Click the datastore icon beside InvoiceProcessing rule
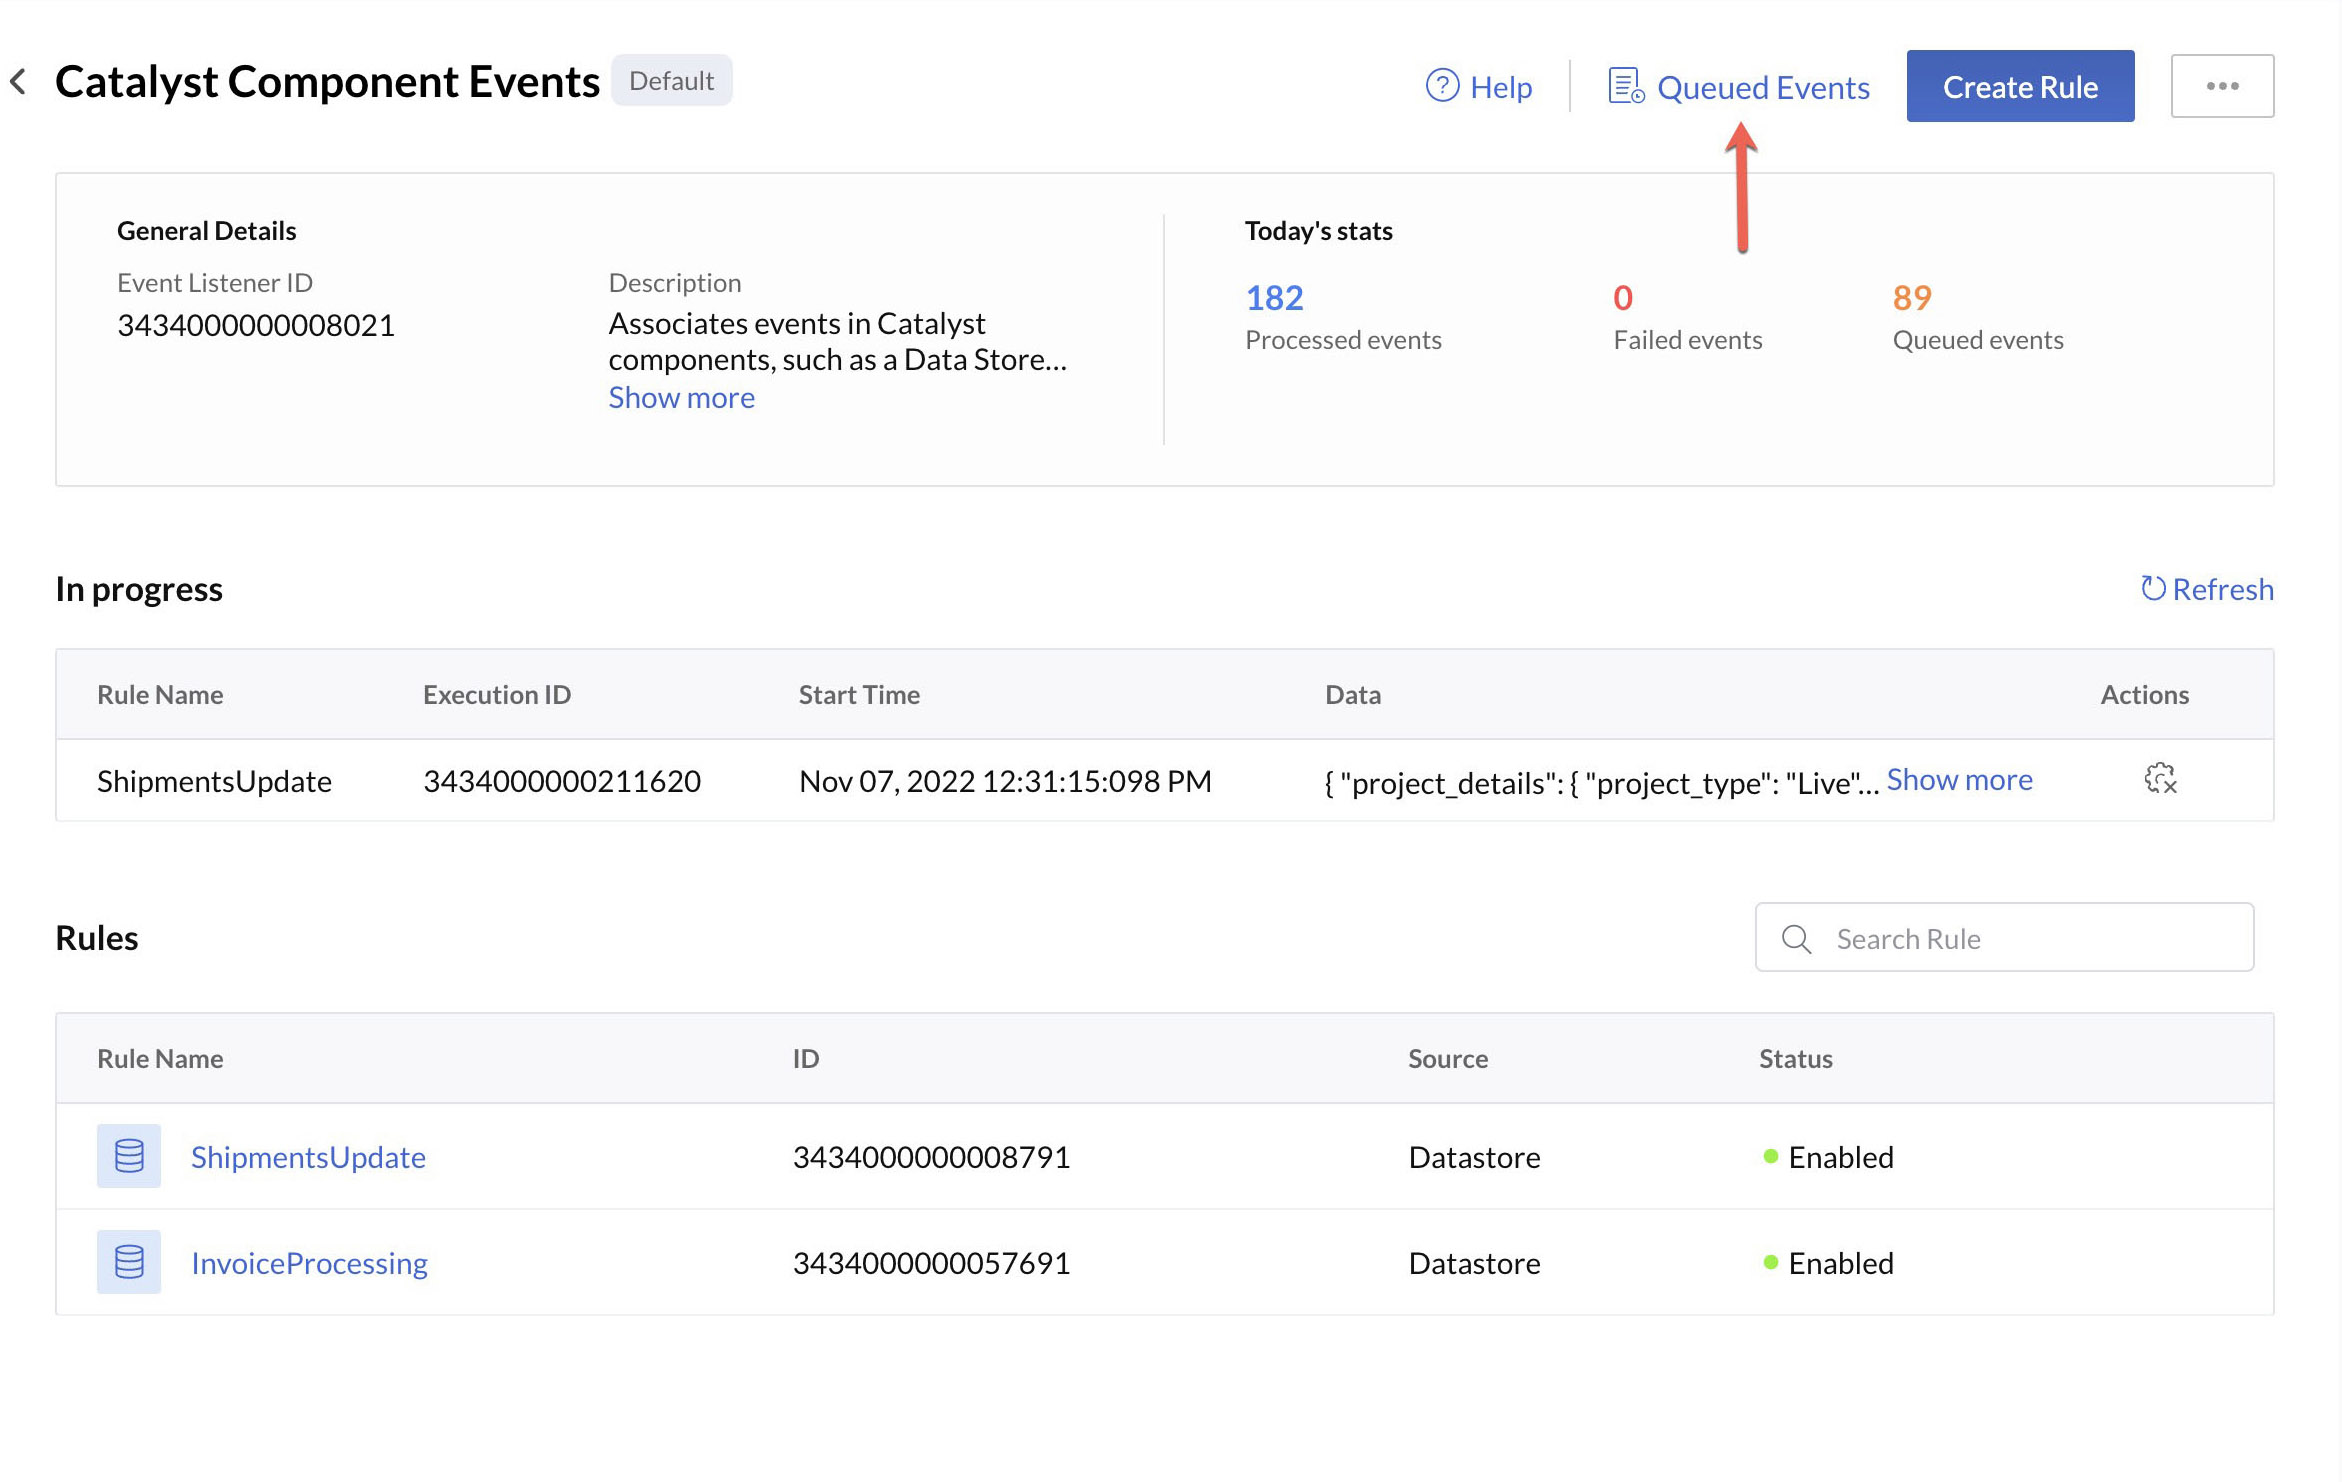Image resolution: width=2342 pixels, height=1482 pixels. pos(129,1262)
